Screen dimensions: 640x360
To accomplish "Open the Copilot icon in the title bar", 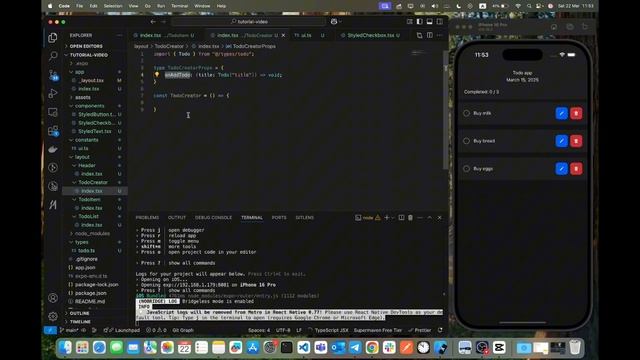I will click(334, 22).
